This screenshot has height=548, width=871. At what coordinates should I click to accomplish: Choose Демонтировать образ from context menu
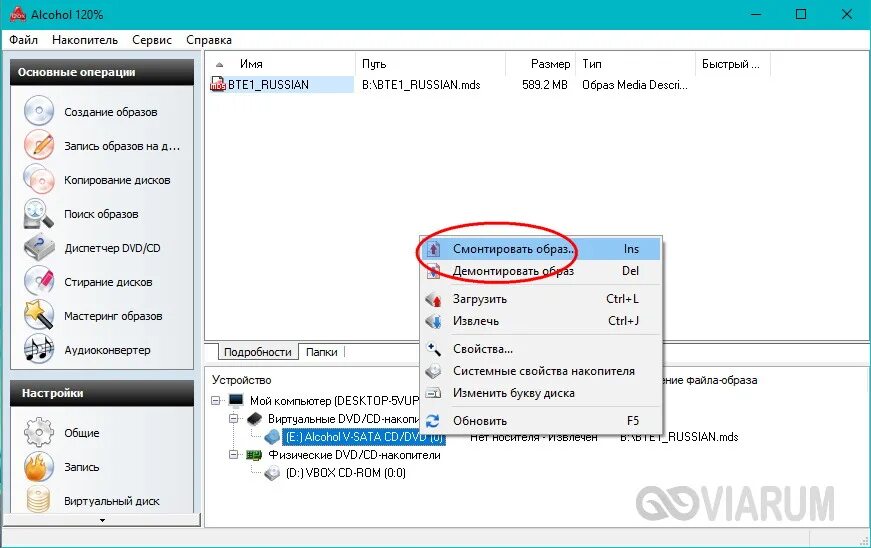(x=540, y=272)
